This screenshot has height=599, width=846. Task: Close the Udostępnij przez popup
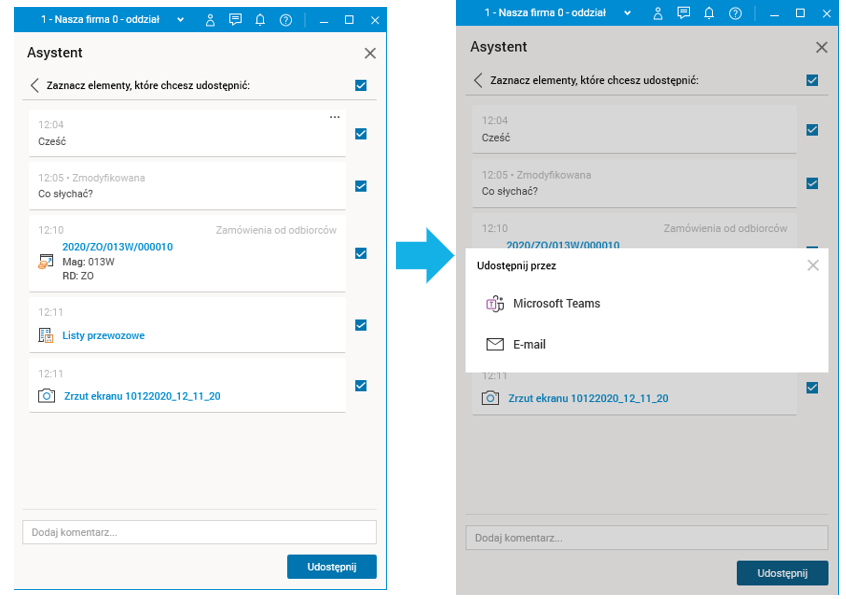[x=813, y=266]
